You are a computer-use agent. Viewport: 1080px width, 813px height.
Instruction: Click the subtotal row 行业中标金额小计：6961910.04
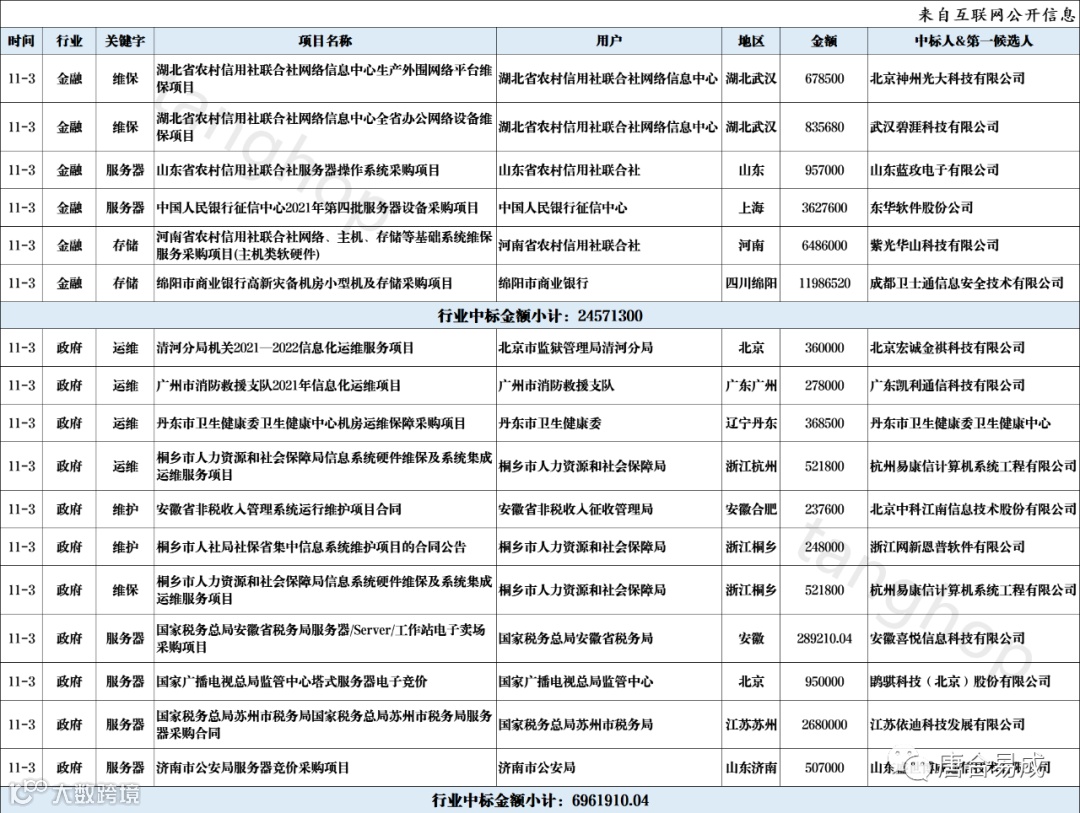540,800
